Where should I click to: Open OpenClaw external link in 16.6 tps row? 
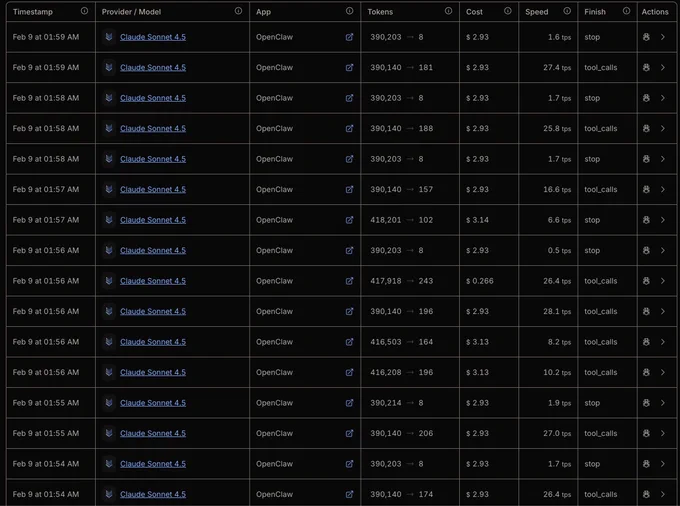coord(349,189)
